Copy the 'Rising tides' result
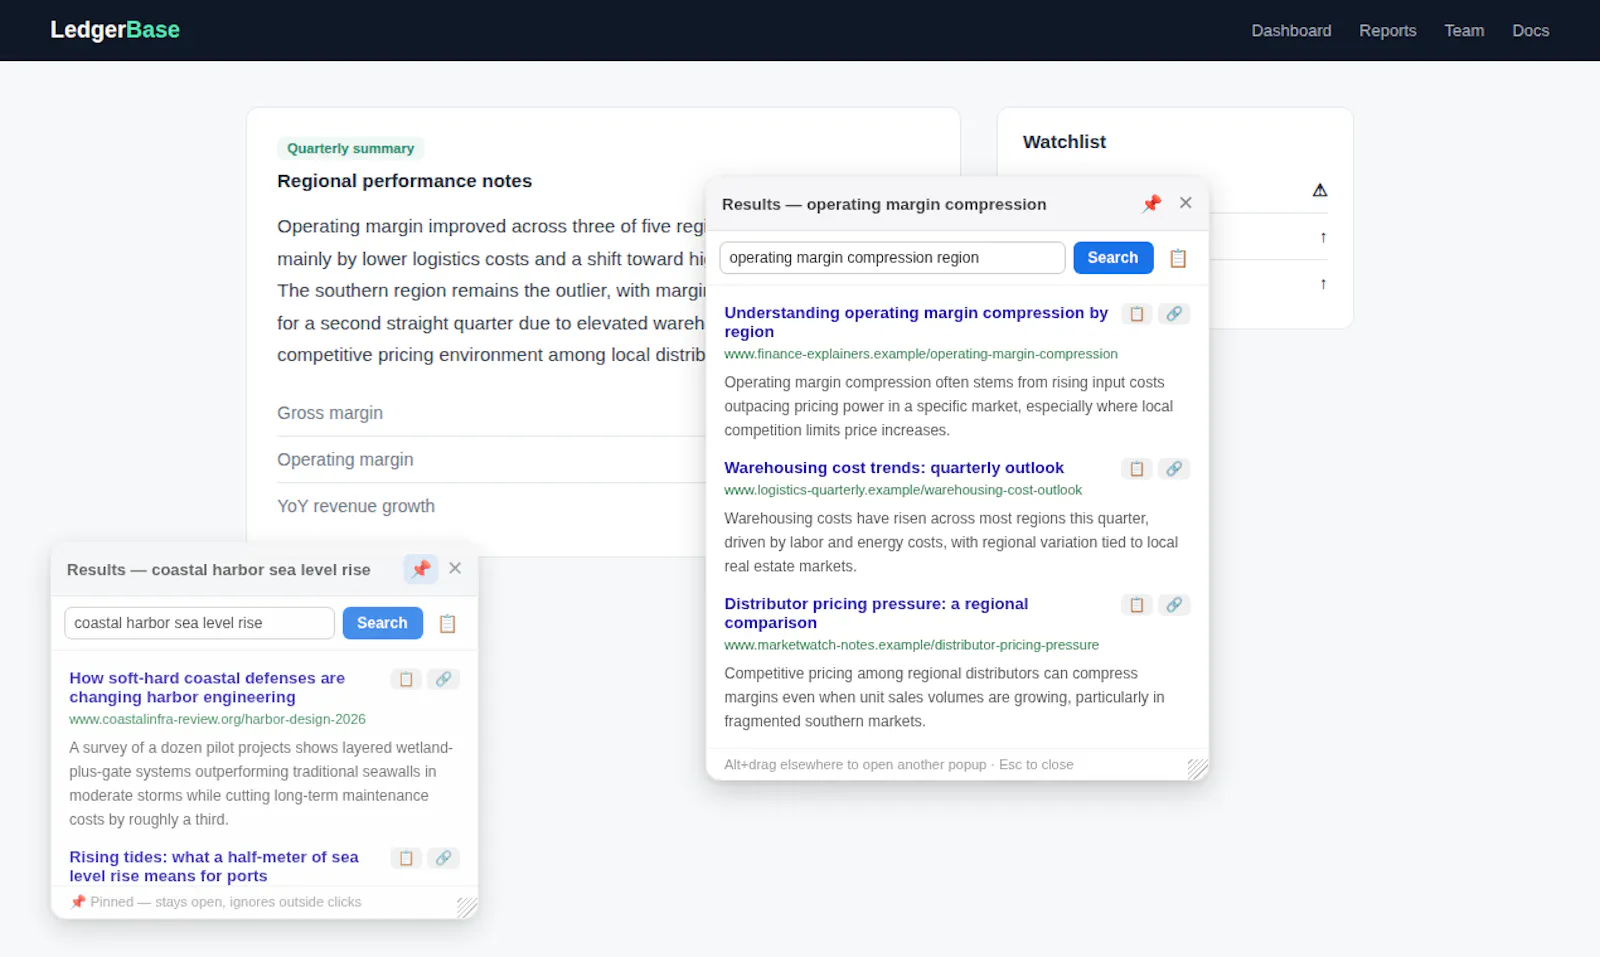This screenshot has width=1600, height=957. pyautogui.click(x=406, y=858)
